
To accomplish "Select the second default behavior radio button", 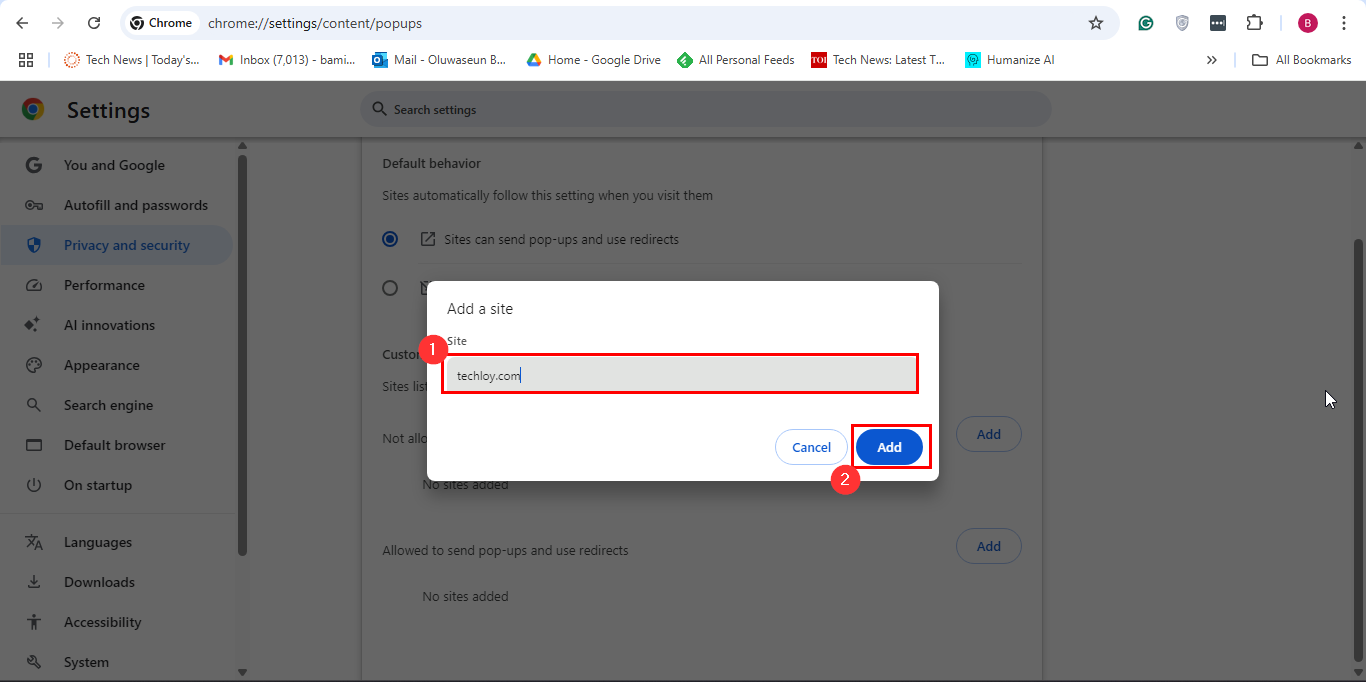I will click(x=390, y=288).
